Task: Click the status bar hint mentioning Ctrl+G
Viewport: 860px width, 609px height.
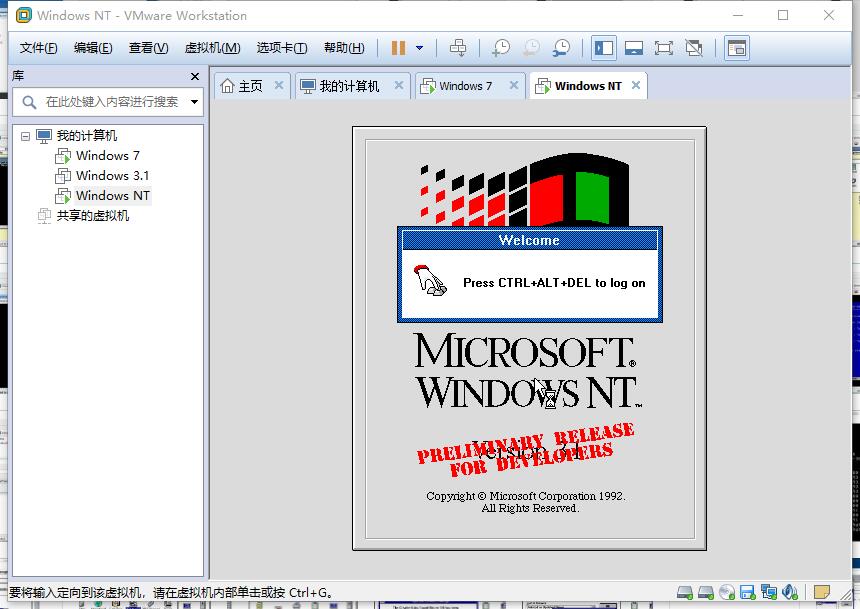Action: (x=171, y=593)
